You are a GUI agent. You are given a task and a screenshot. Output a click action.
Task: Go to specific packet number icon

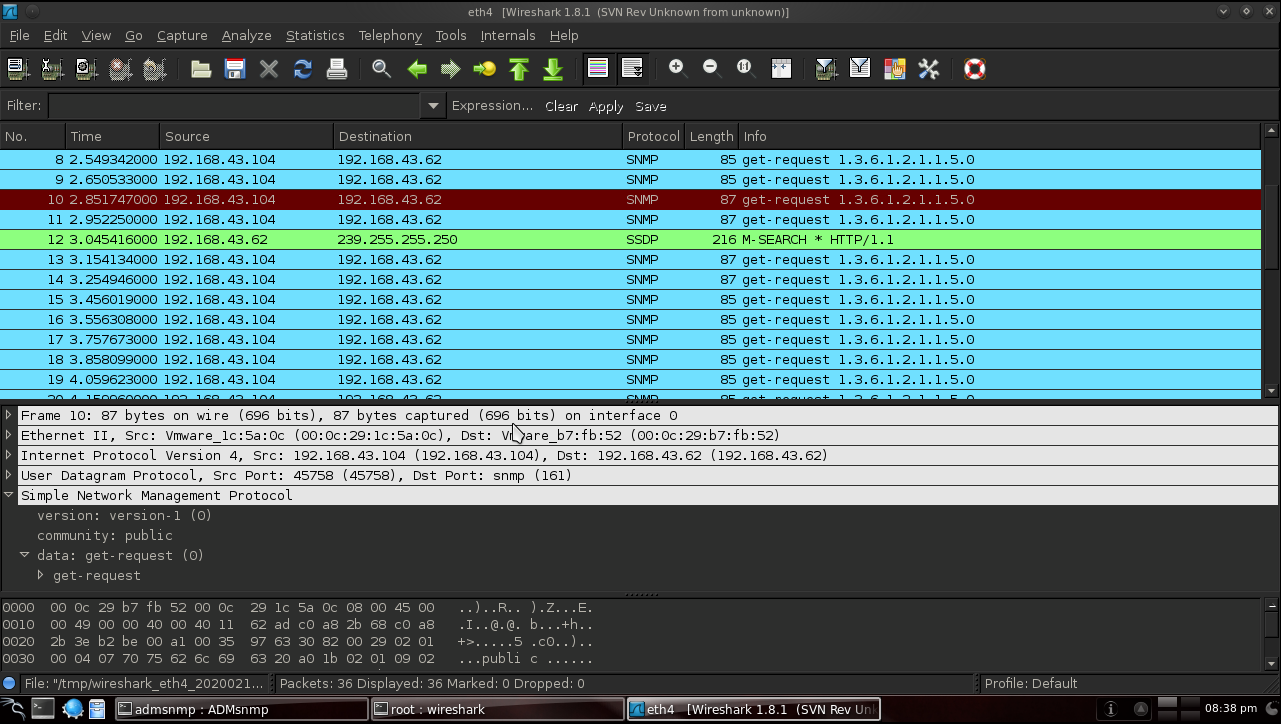485,69
